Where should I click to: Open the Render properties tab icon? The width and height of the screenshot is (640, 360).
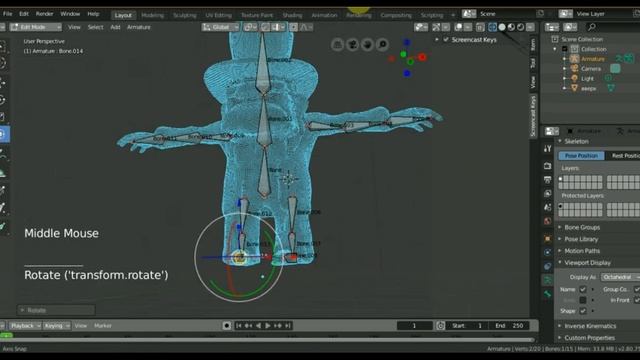click(x=547, y=166)
